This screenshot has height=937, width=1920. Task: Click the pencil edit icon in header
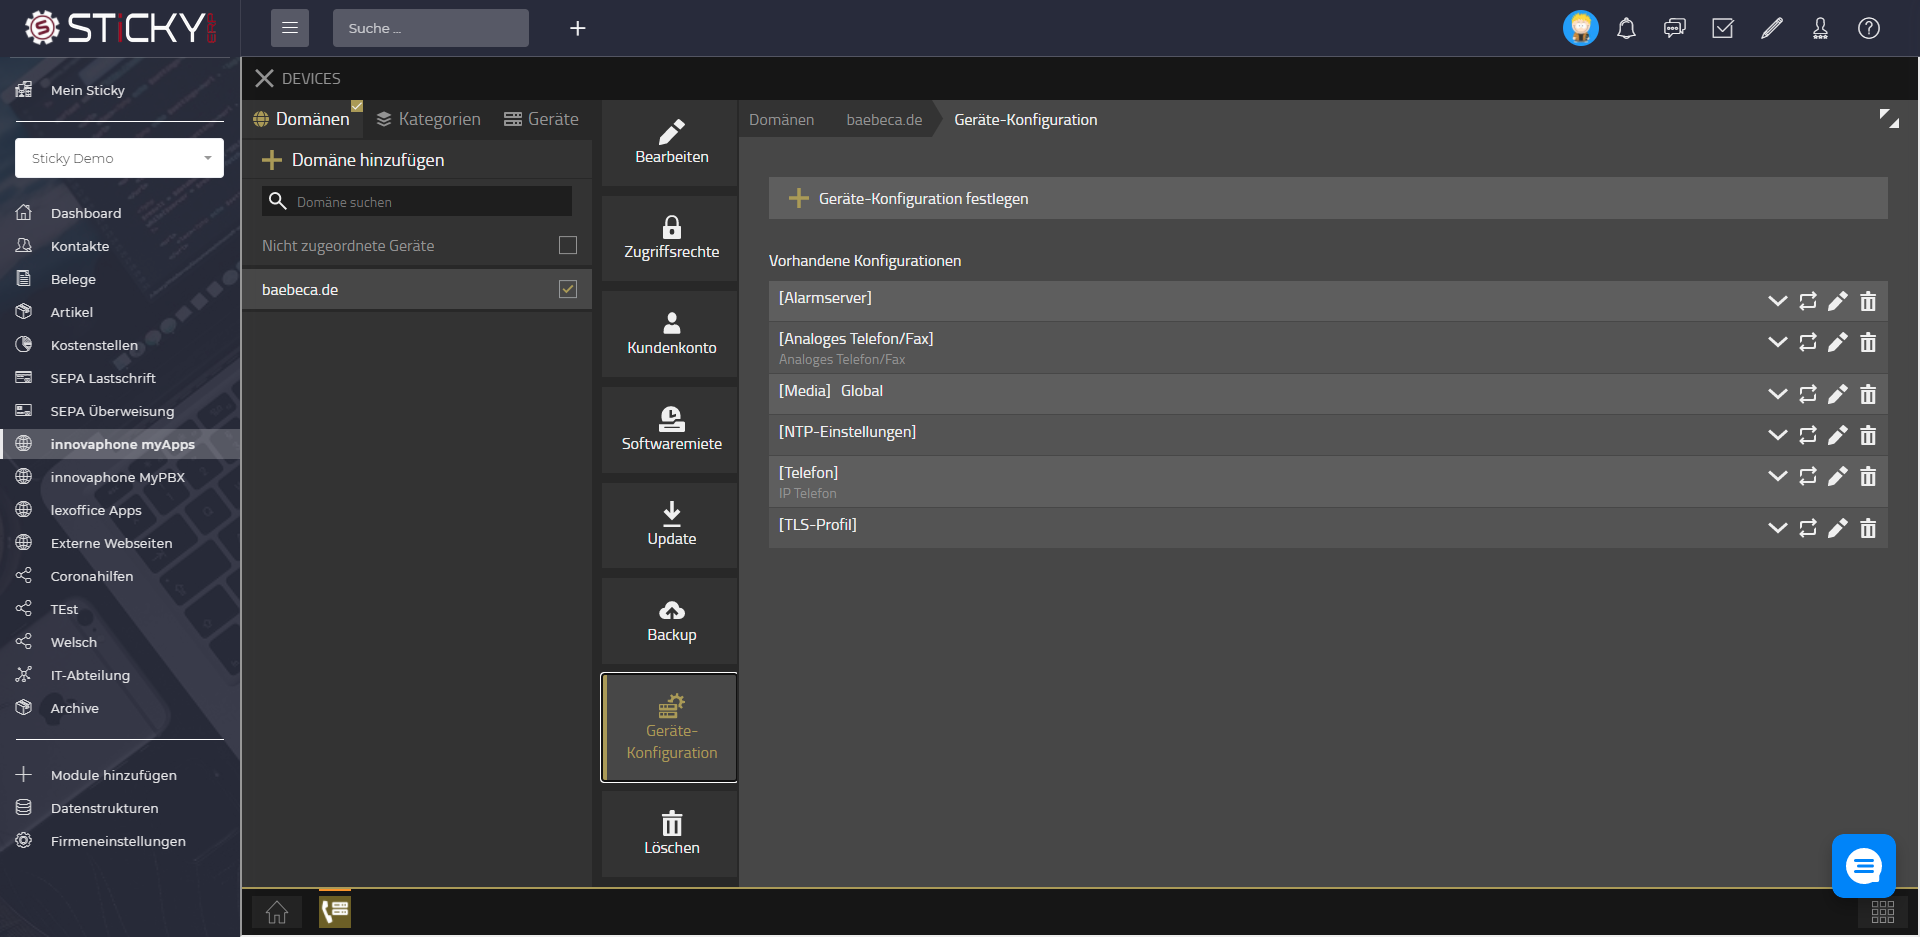pos(1771,28)
